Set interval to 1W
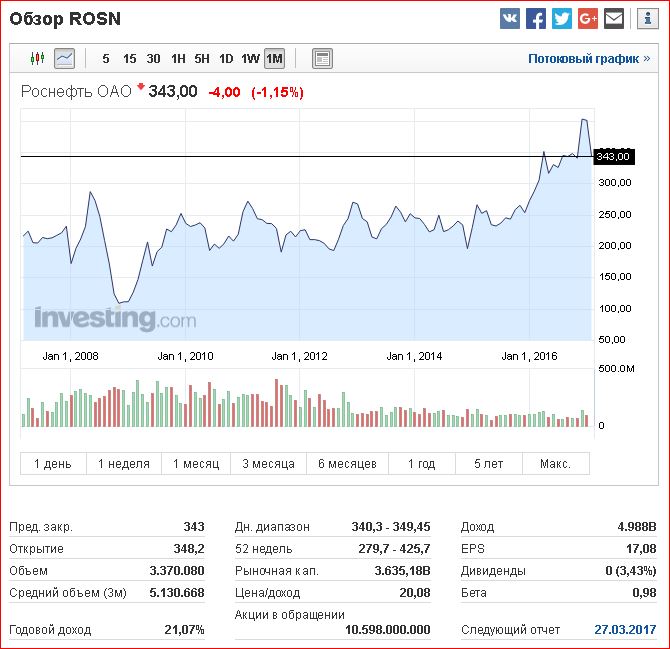This screenshot has width=670, height=649. (x=250, y=59)
